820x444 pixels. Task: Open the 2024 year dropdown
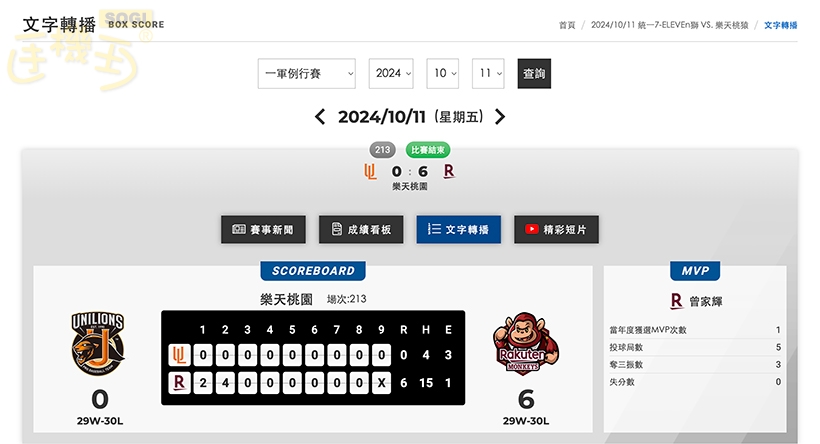392,73
